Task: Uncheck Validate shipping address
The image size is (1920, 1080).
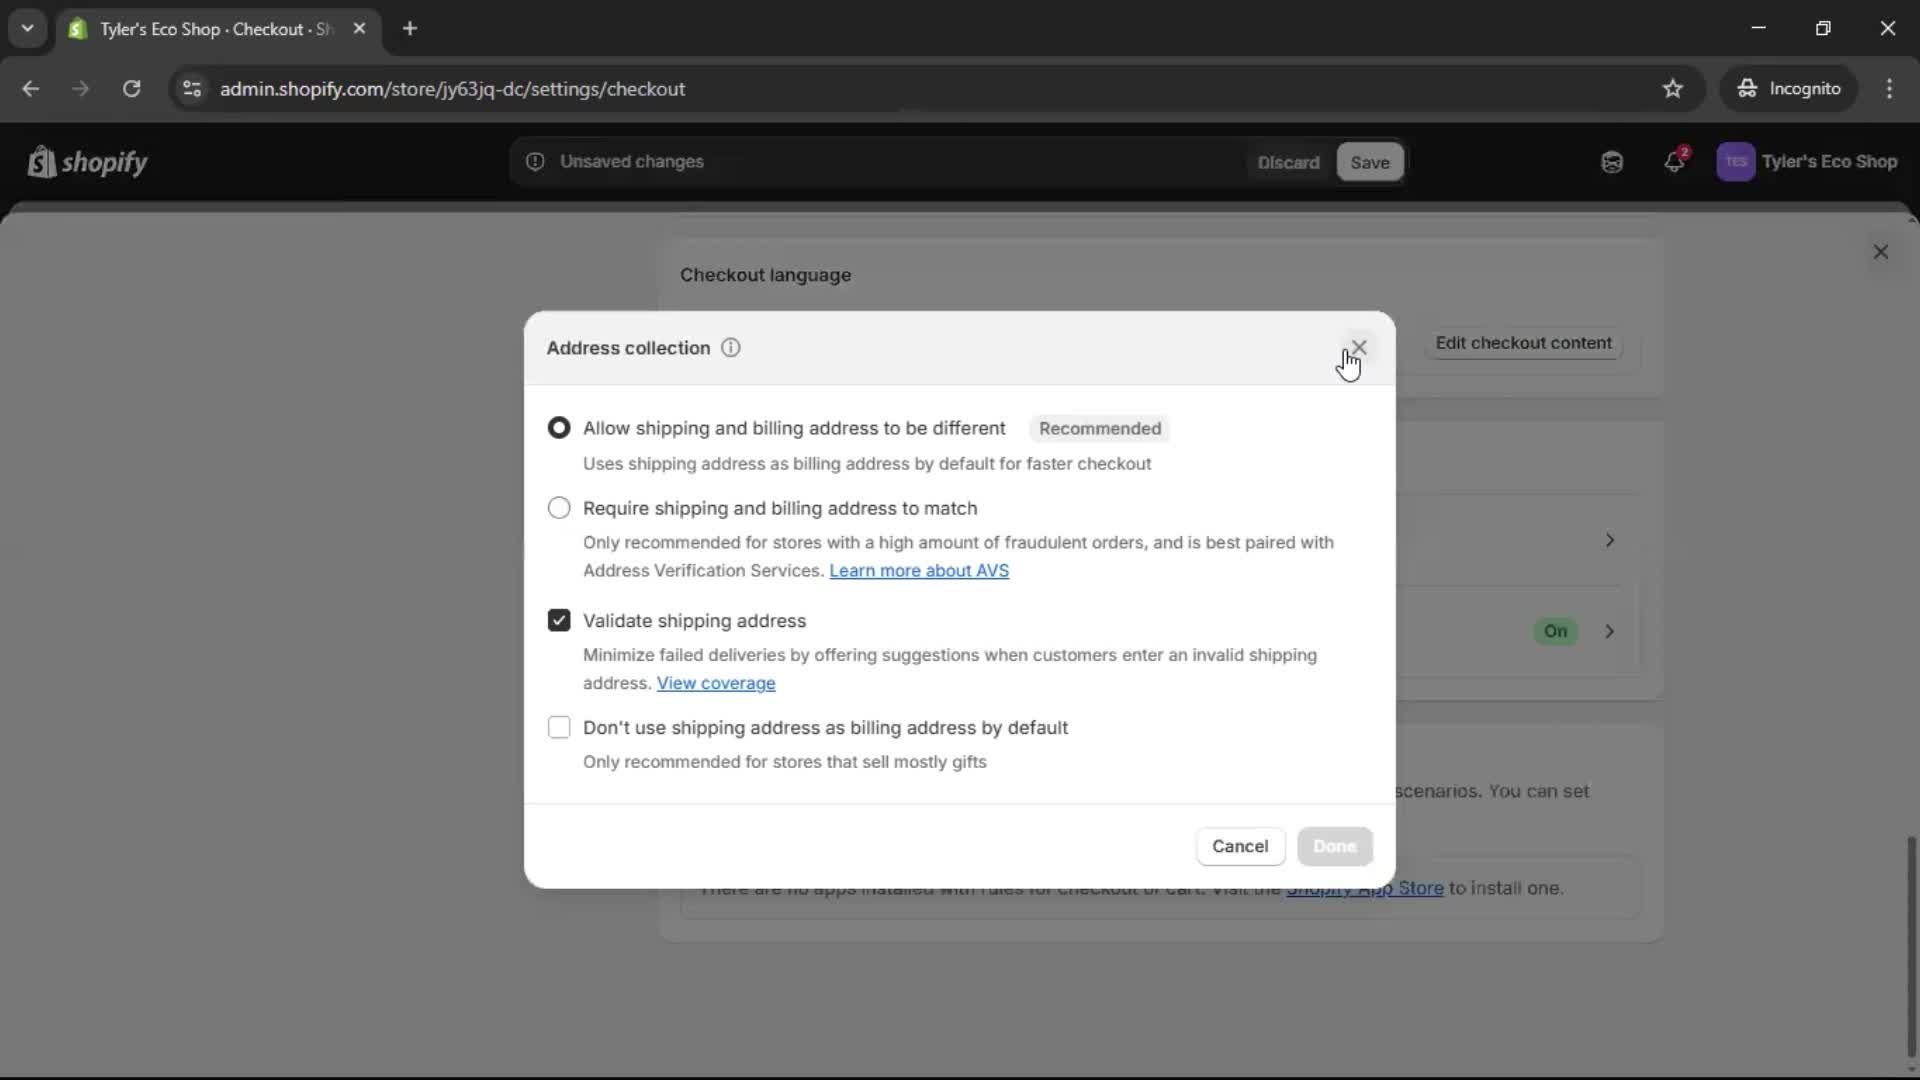Action: pos(559,620)
